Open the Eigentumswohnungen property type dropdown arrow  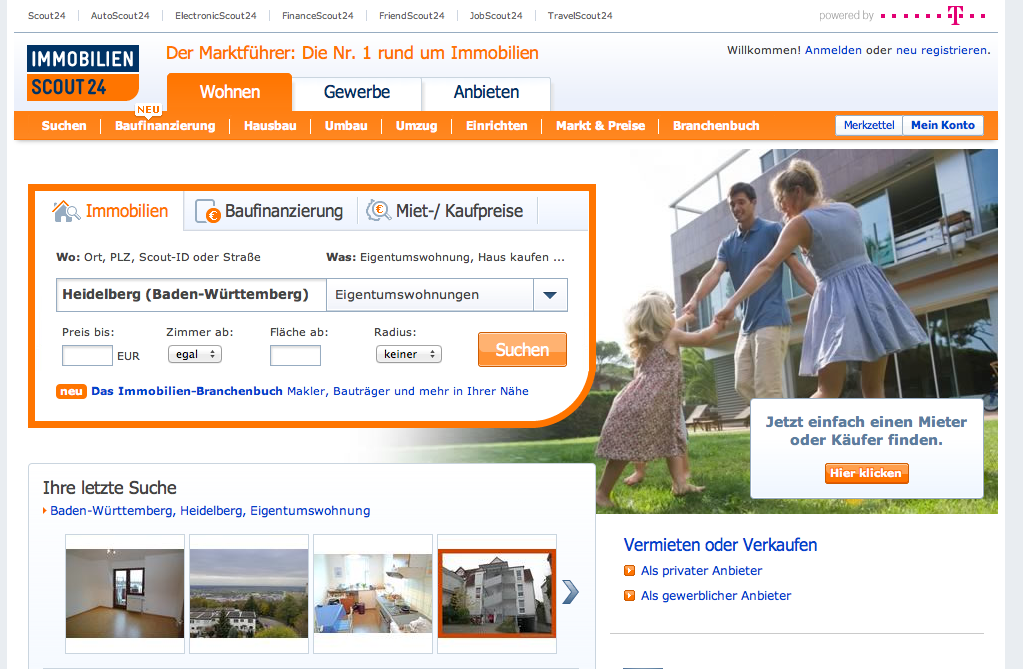pyautogui.click(x=550, y=295)
